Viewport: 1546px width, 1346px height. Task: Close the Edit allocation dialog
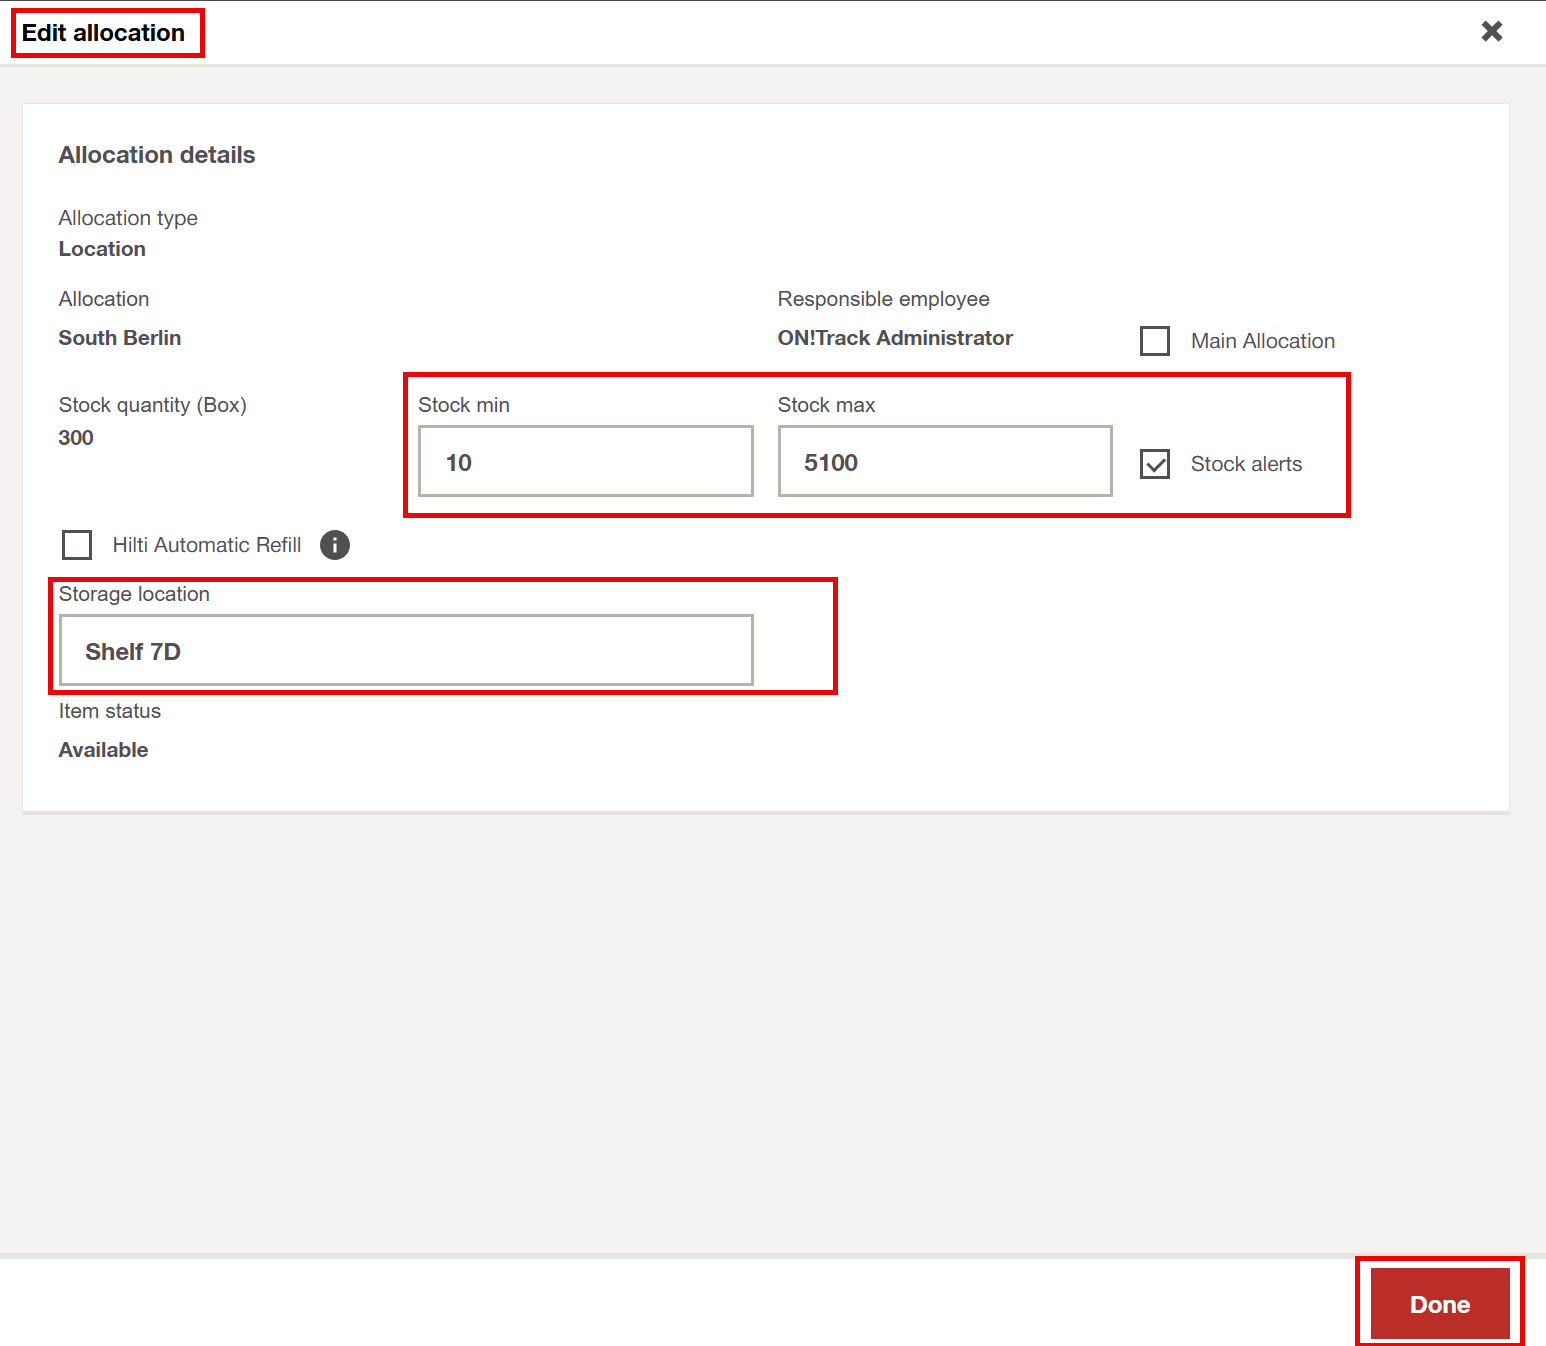point(1491,32)
